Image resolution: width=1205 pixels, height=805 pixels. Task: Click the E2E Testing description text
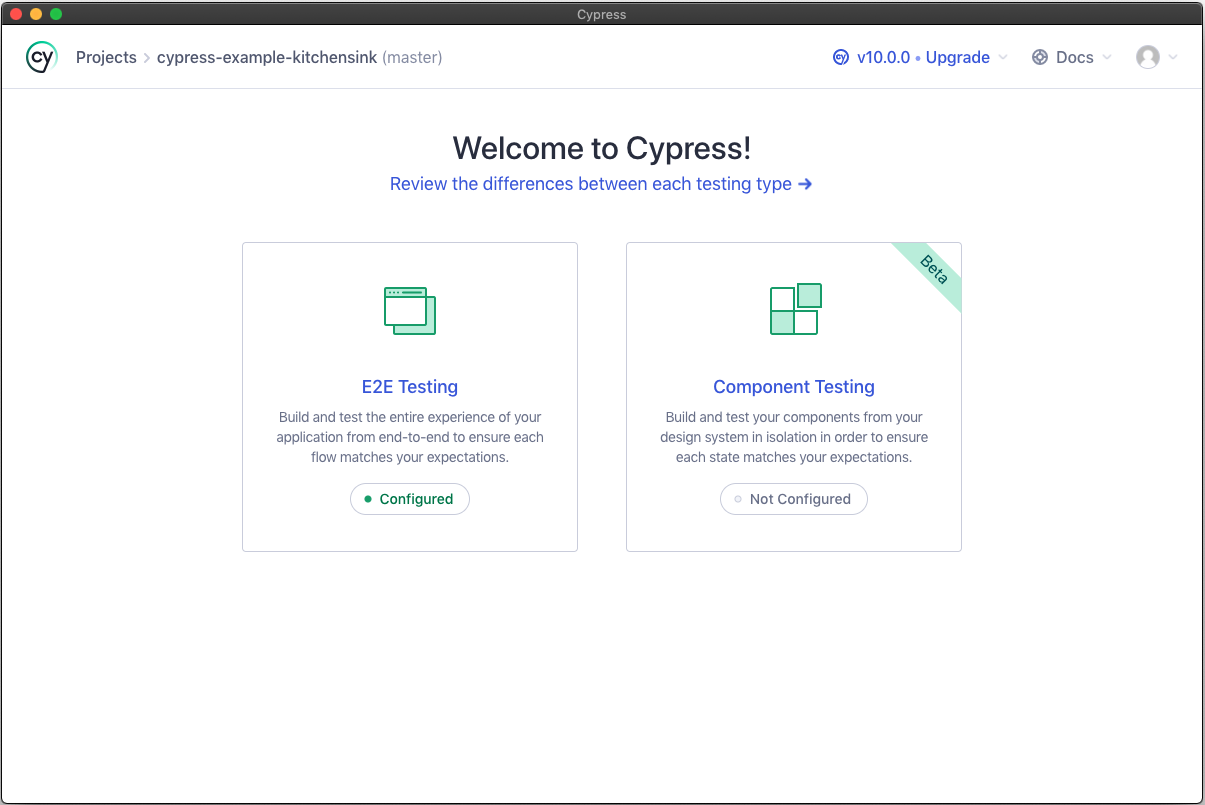(x=410, y=437)
